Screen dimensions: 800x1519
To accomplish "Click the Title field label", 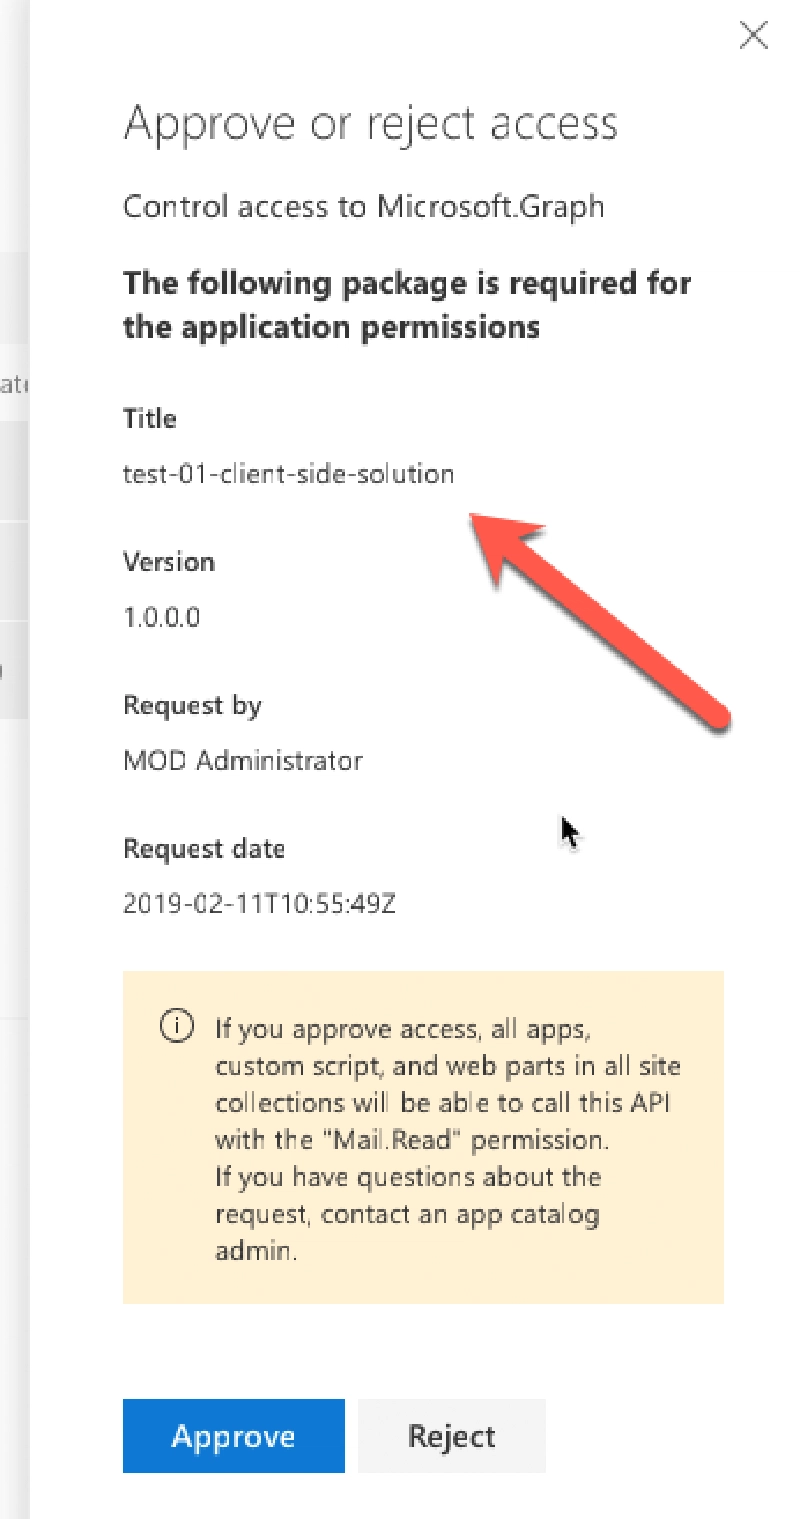I will [149, 419].
